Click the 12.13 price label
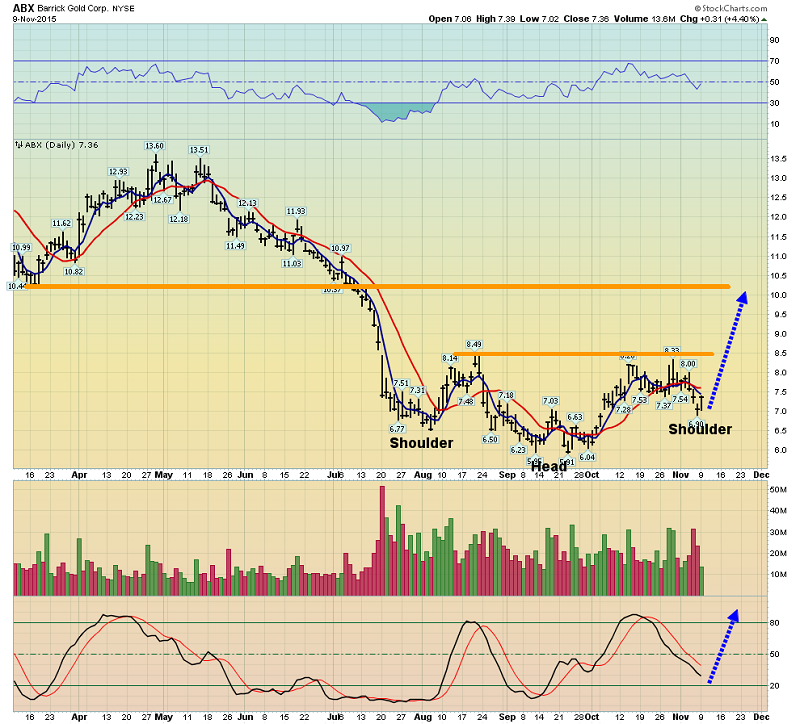The image size is (800, 724). click(x=247, y=203)
